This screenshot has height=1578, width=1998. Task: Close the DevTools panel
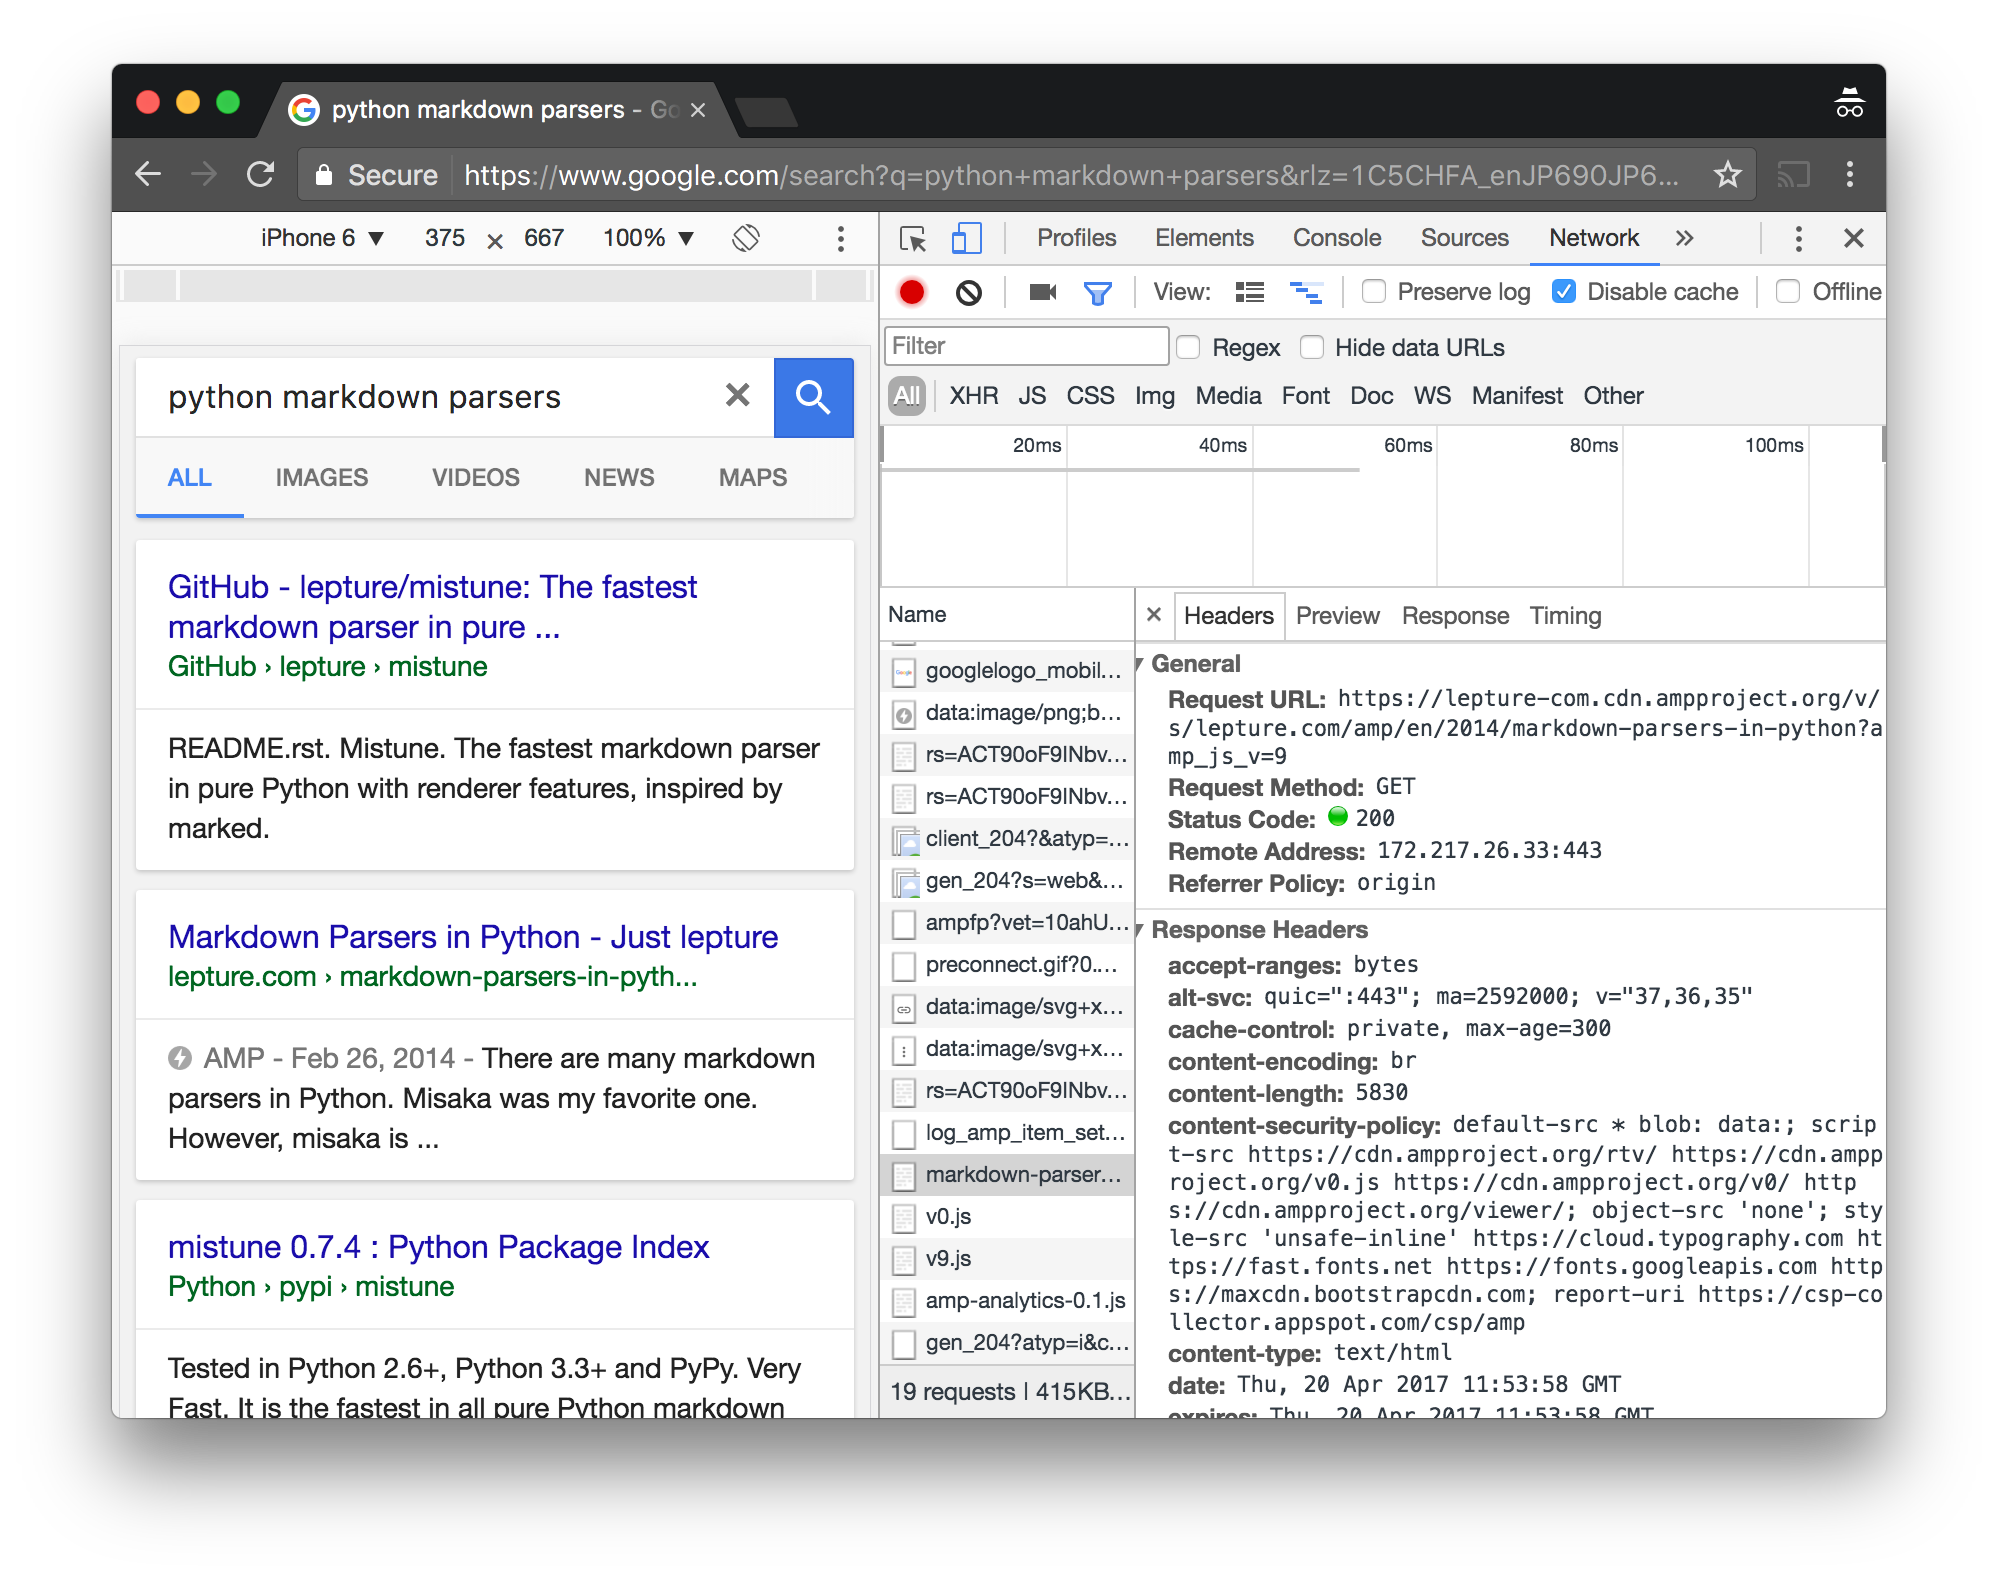pos(1853,238)
